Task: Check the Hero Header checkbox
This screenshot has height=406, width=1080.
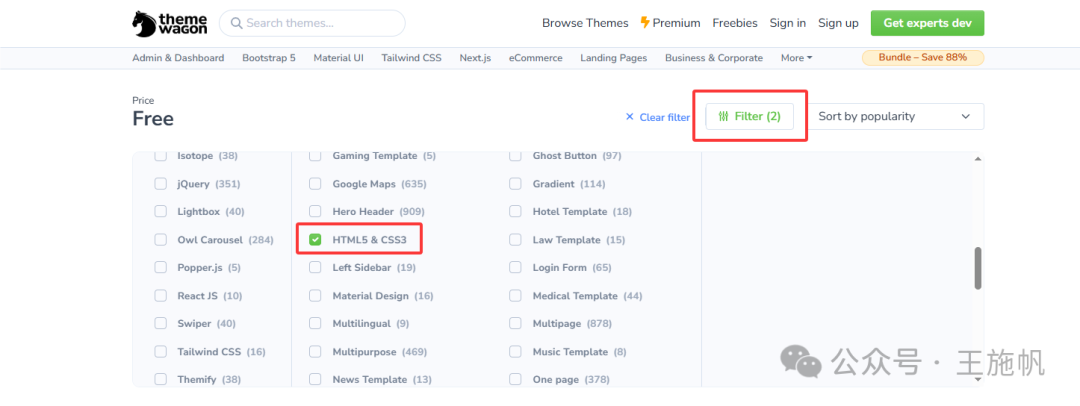Action: tap(315, 212)
